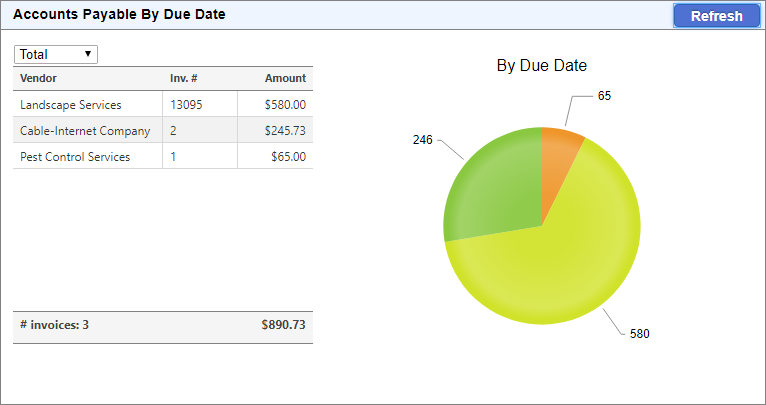Click the 246 pie chart label
The height and width of the screenshot is (405, 766).
click(x=422, y=140)
